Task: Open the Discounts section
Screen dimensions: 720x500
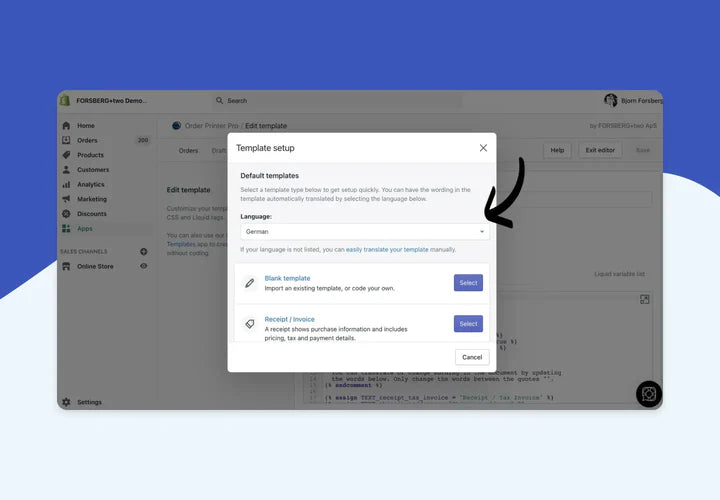Action: (92, 213)
